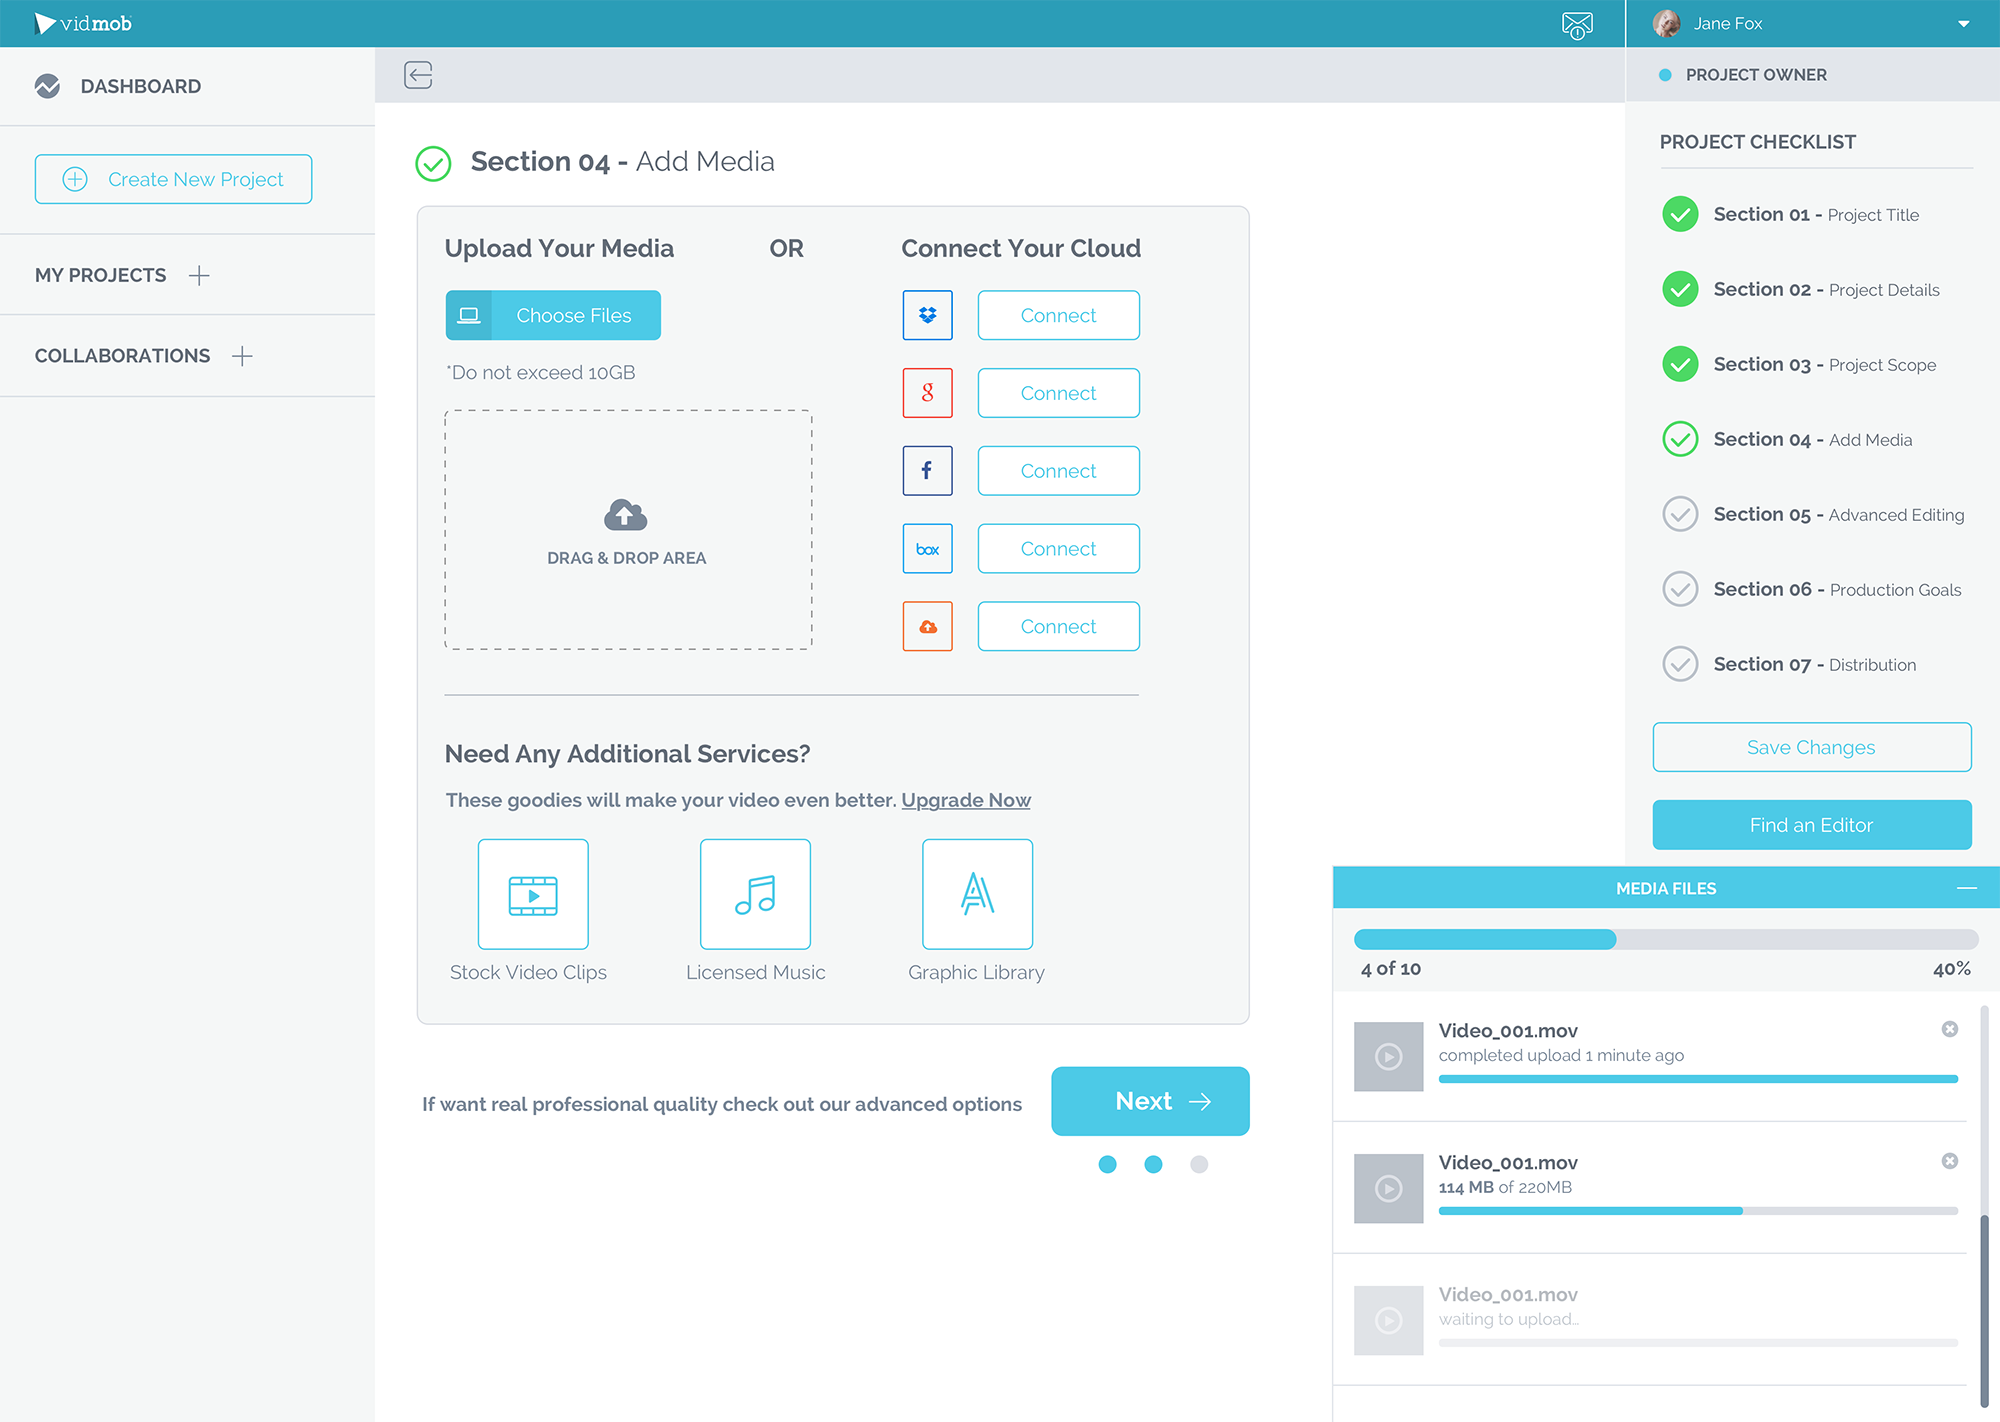Click the Google Drive icon

[x=927, y=393]
